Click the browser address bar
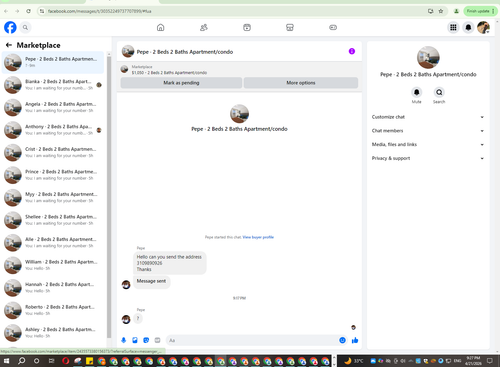This screenshot has width=500, height=367. pos(233,11)
